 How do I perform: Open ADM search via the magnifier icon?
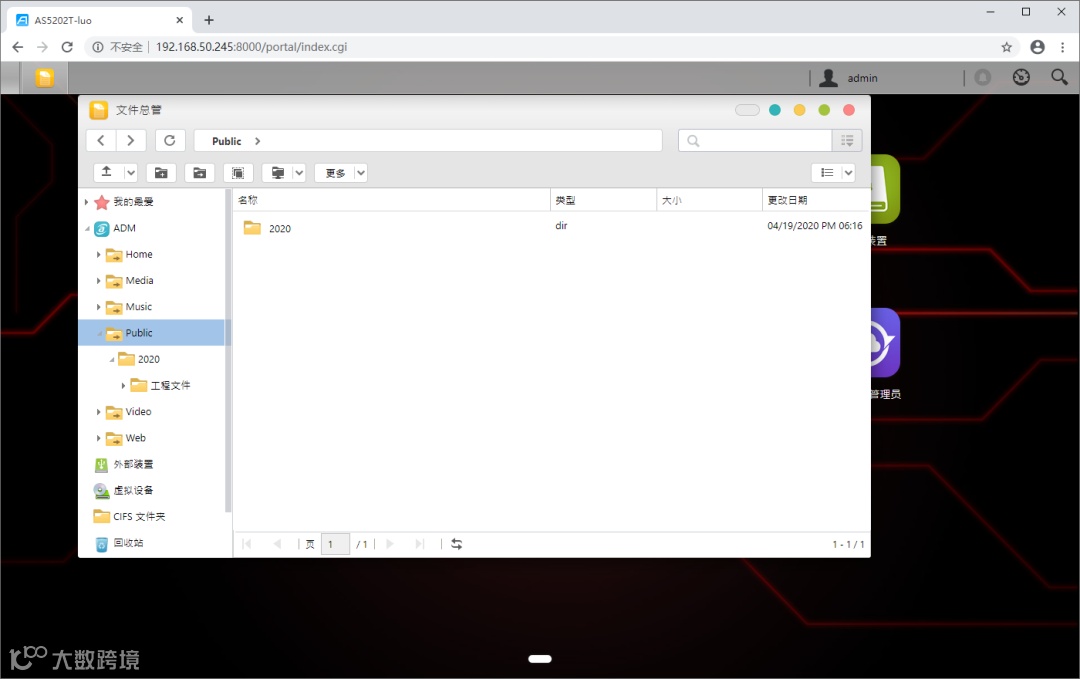pos(1059,77)
